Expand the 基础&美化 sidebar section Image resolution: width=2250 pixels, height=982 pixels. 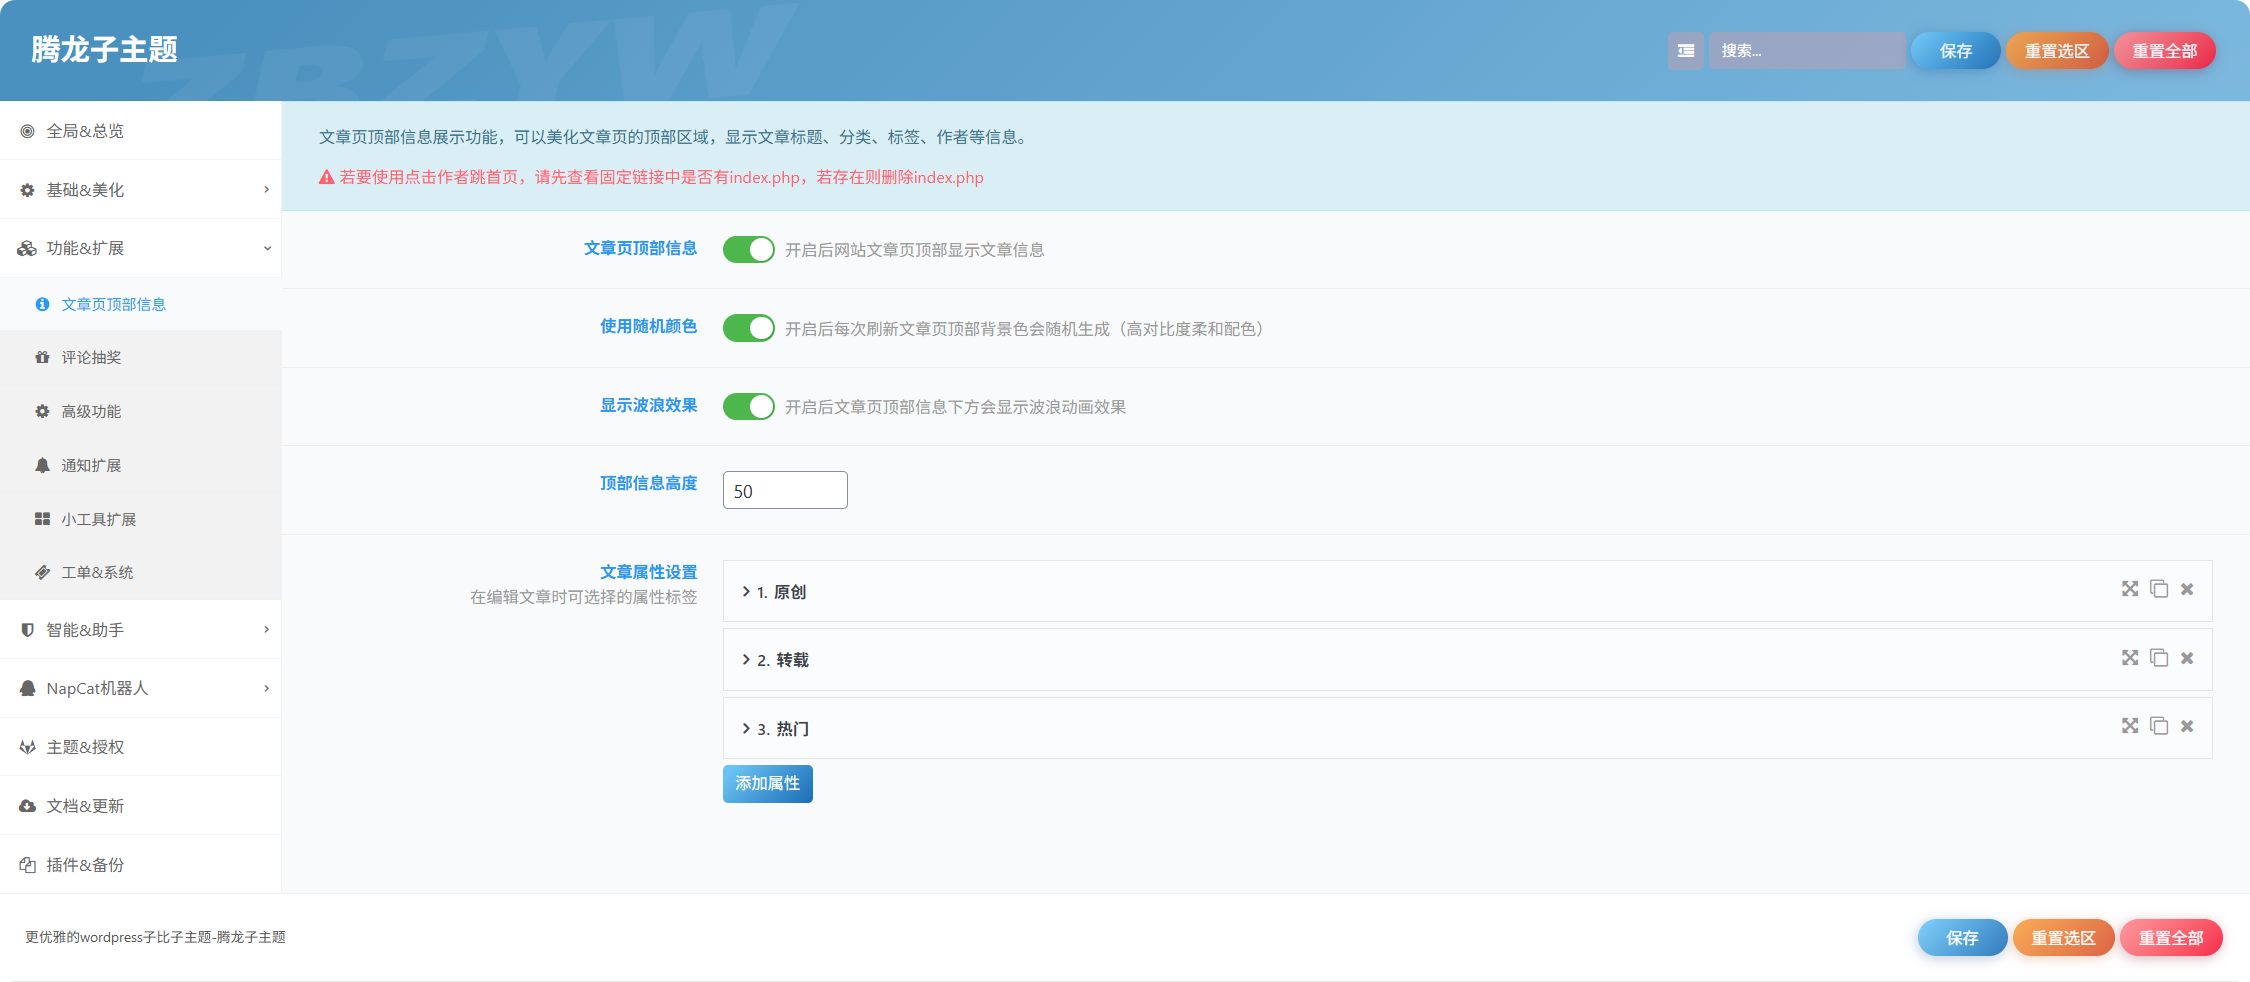click(140, 190)
